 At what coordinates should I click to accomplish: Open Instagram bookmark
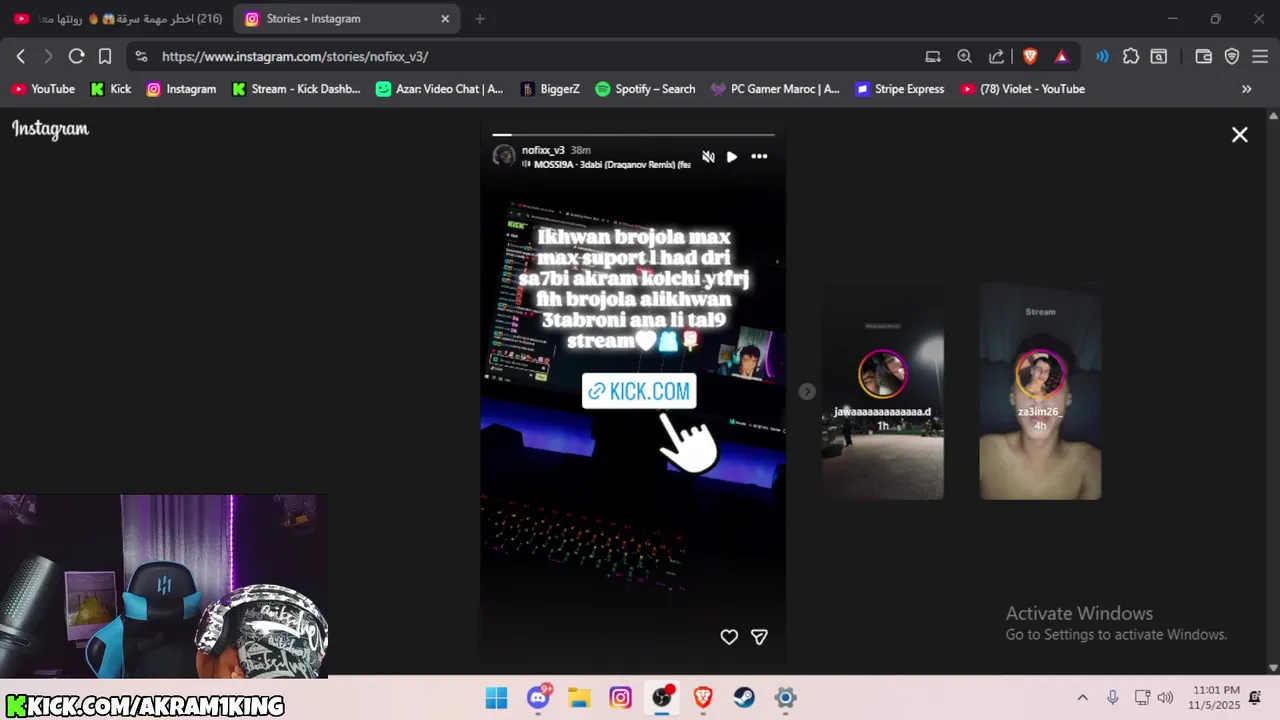(x=181, y=89)
